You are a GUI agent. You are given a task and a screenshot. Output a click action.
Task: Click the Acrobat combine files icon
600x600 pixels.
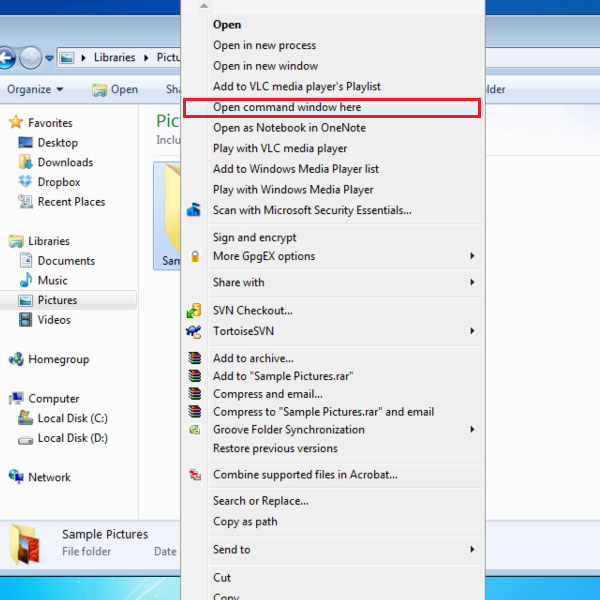pos(195,475)
